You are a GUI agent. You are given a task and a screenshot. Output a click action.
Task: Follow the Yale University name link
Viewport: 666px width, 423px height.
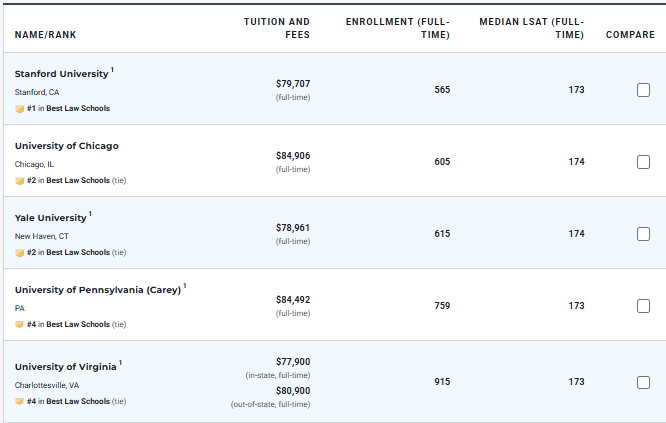point(50,218)
